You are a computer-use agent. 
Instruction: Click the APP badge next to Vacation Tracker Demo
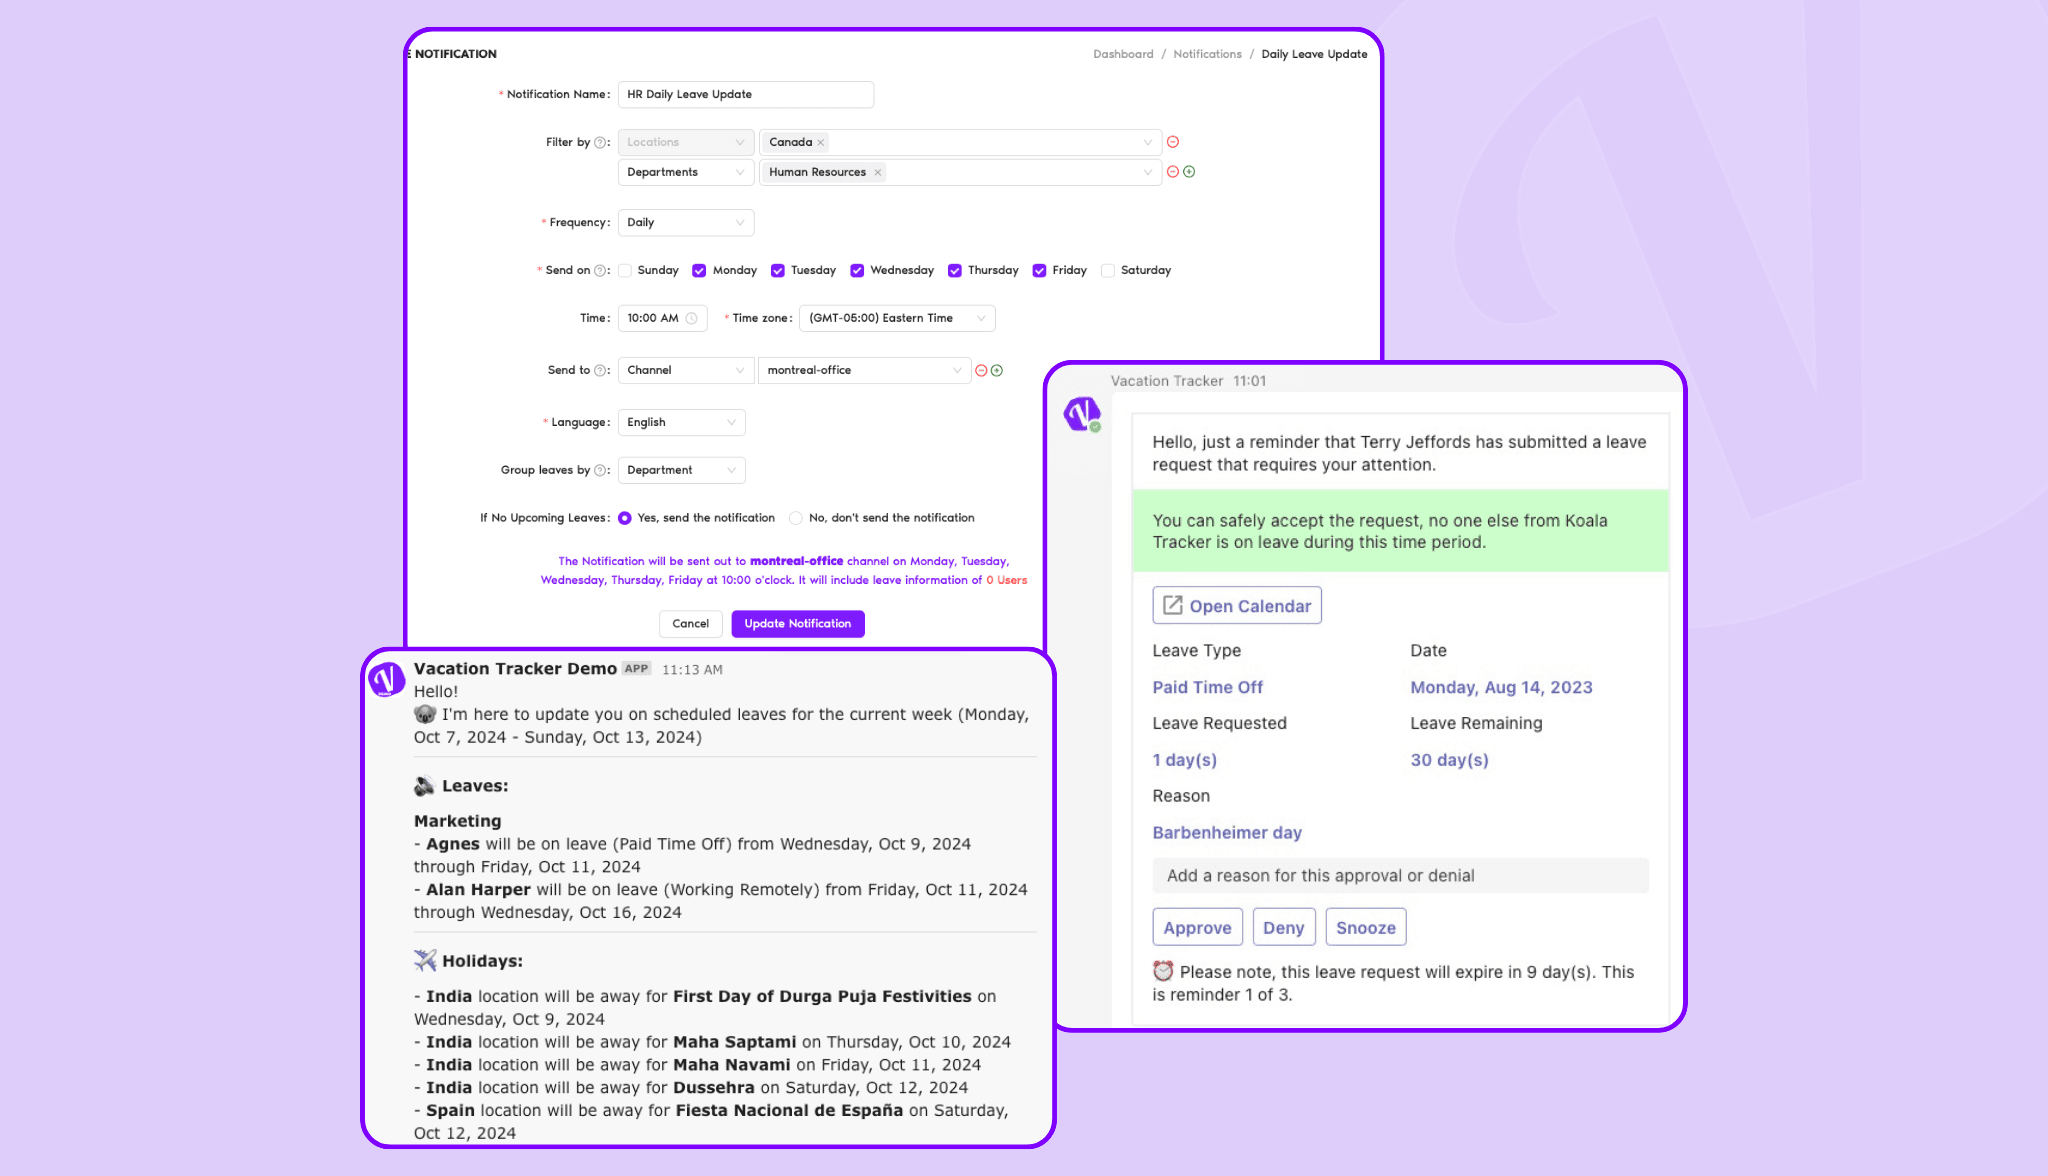click(x=636, y=669)
